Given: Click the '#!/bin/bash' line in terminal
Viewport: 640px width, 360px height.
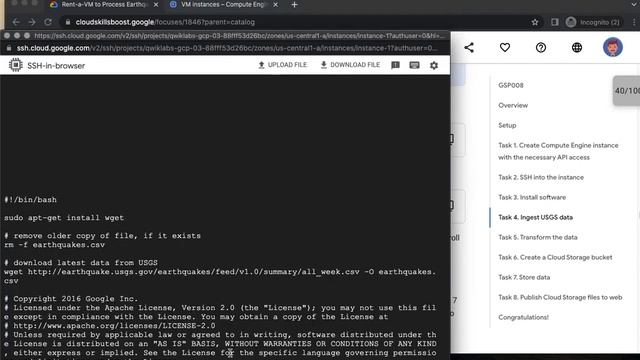Looking at the screenshot, I should [x=31, y=200].
